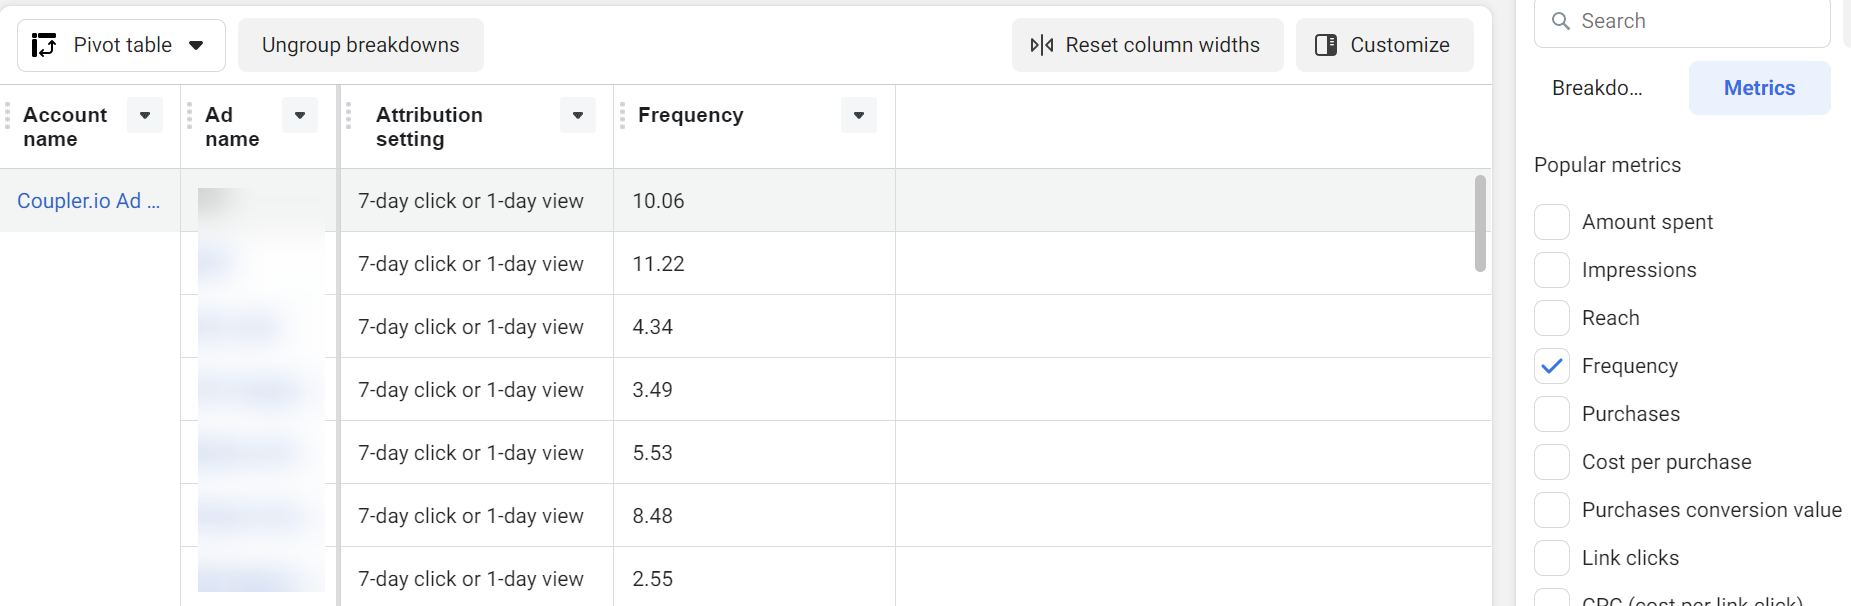Click the Customize panel icon
Viewport: 1851px width, 606px height.
coord(1326,45)
